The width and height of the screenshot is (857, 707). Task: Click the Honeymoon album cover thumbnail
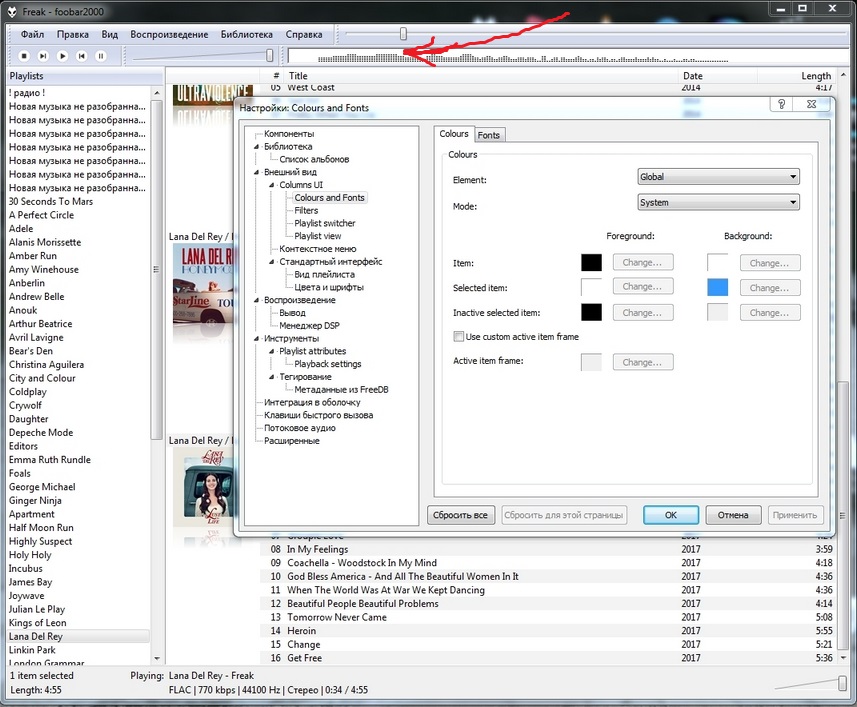coord(203,284)
